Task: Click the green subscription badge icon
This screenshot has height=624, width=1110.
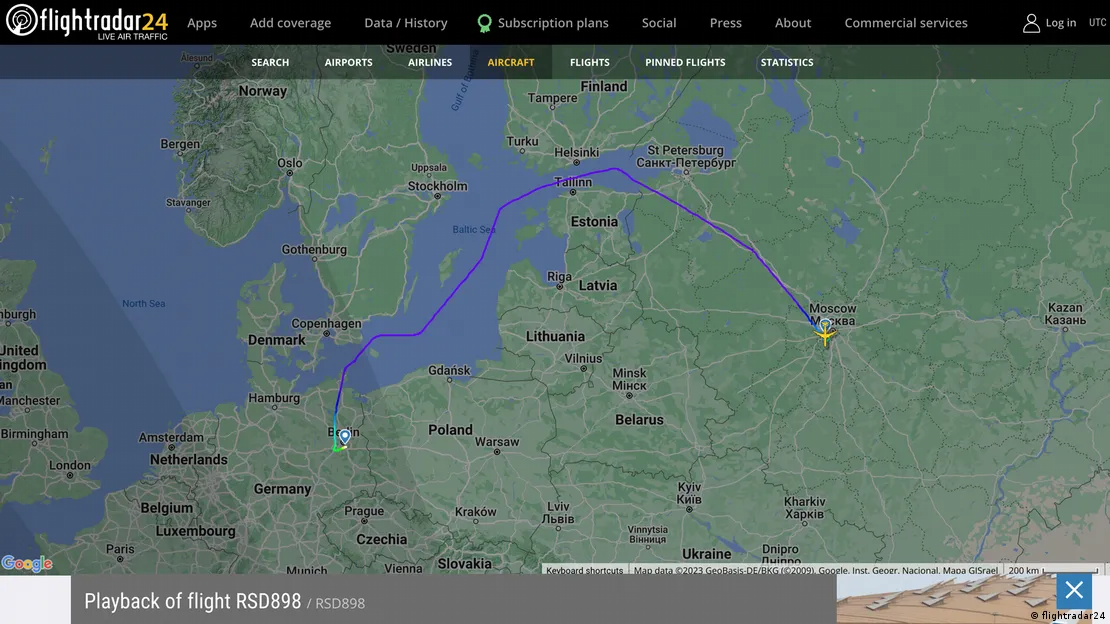Action: pyautogui.click(x=484, y=23)
